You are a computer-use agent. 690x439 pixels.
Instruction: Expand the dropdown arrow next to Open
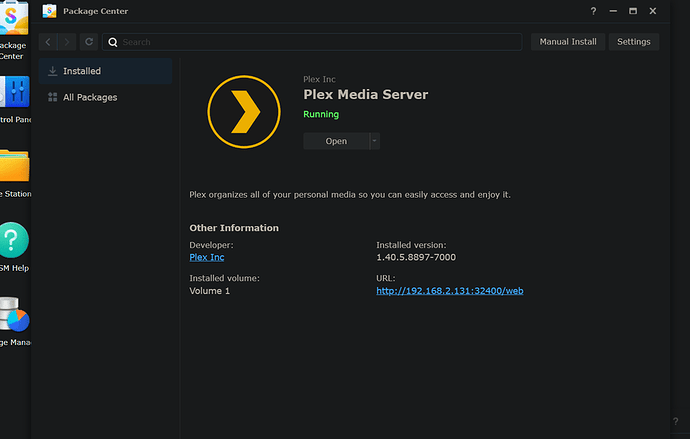(374, 141)
